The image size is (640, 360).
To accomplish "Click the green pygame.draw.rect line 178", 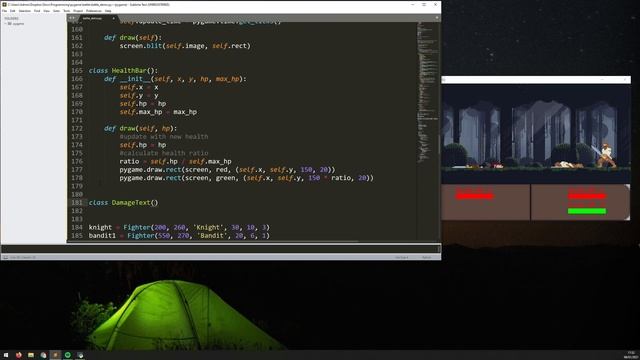I will coord(246,178).
